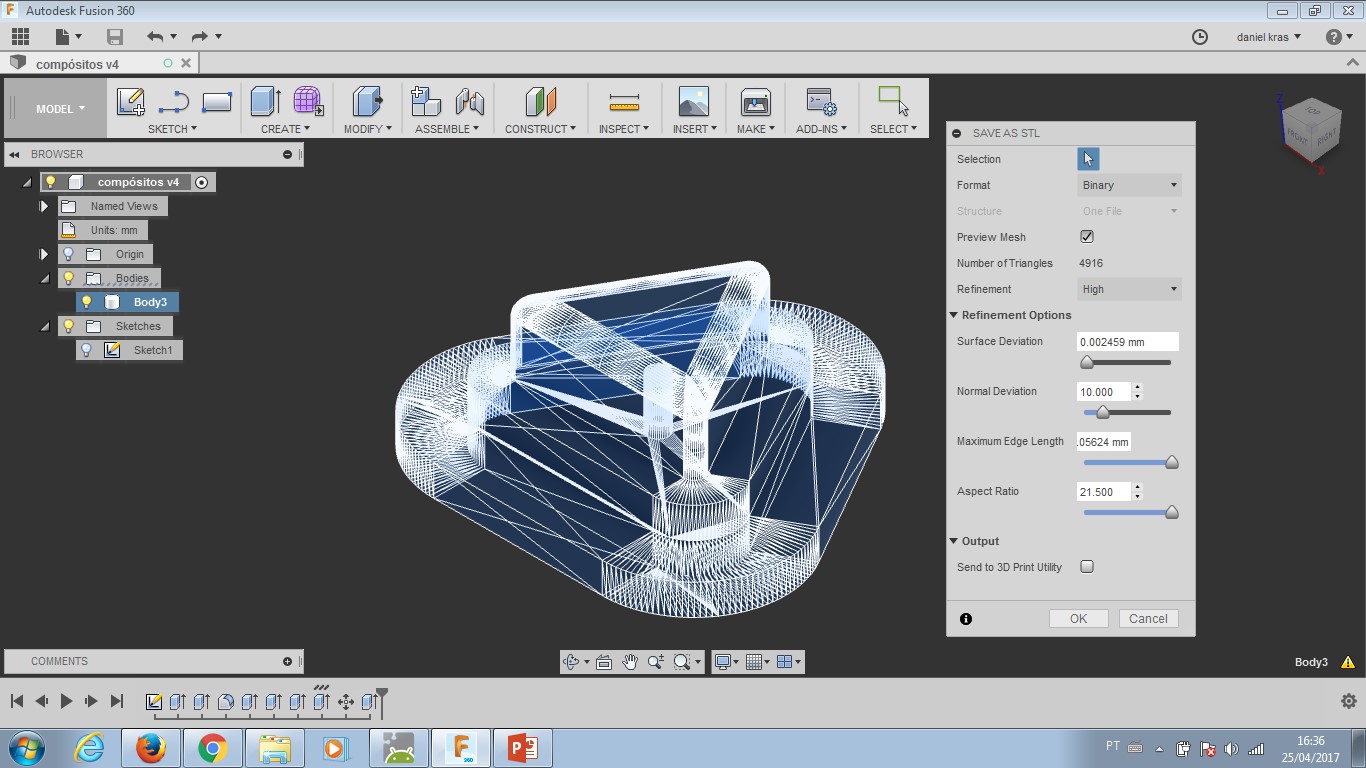Open the Display Settings monitor icon
Screen dimensions: 1366x768
tap(723, 662)
